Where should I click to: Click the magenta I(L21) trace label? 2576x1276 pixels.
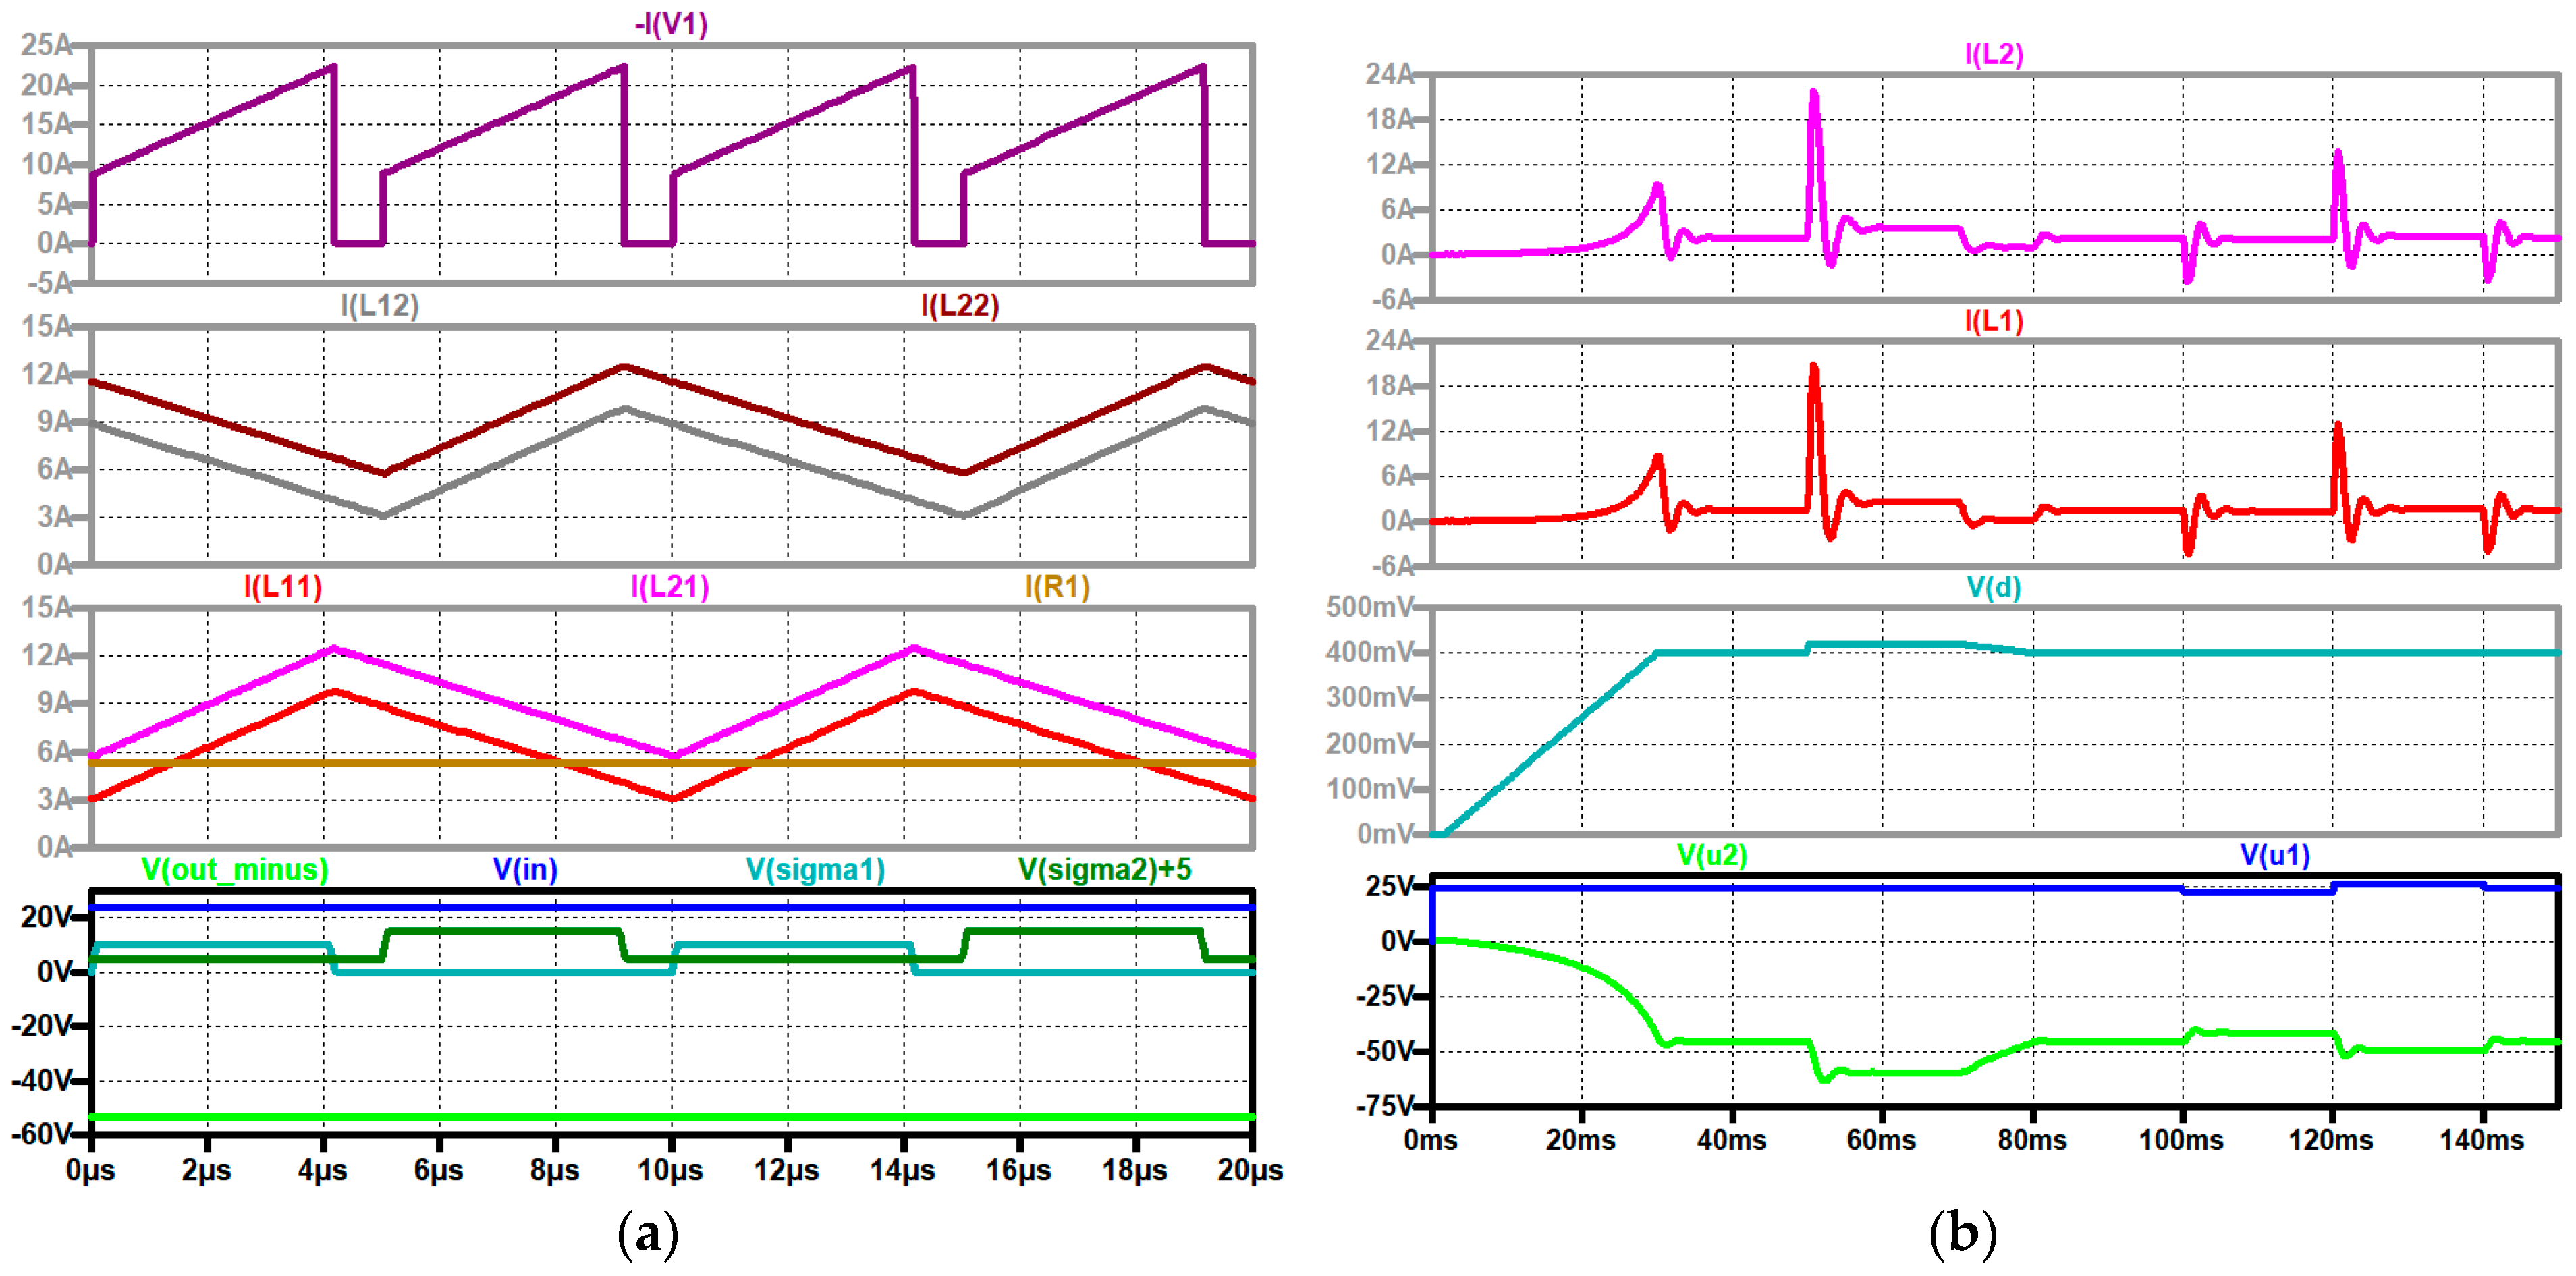(669, 586)
